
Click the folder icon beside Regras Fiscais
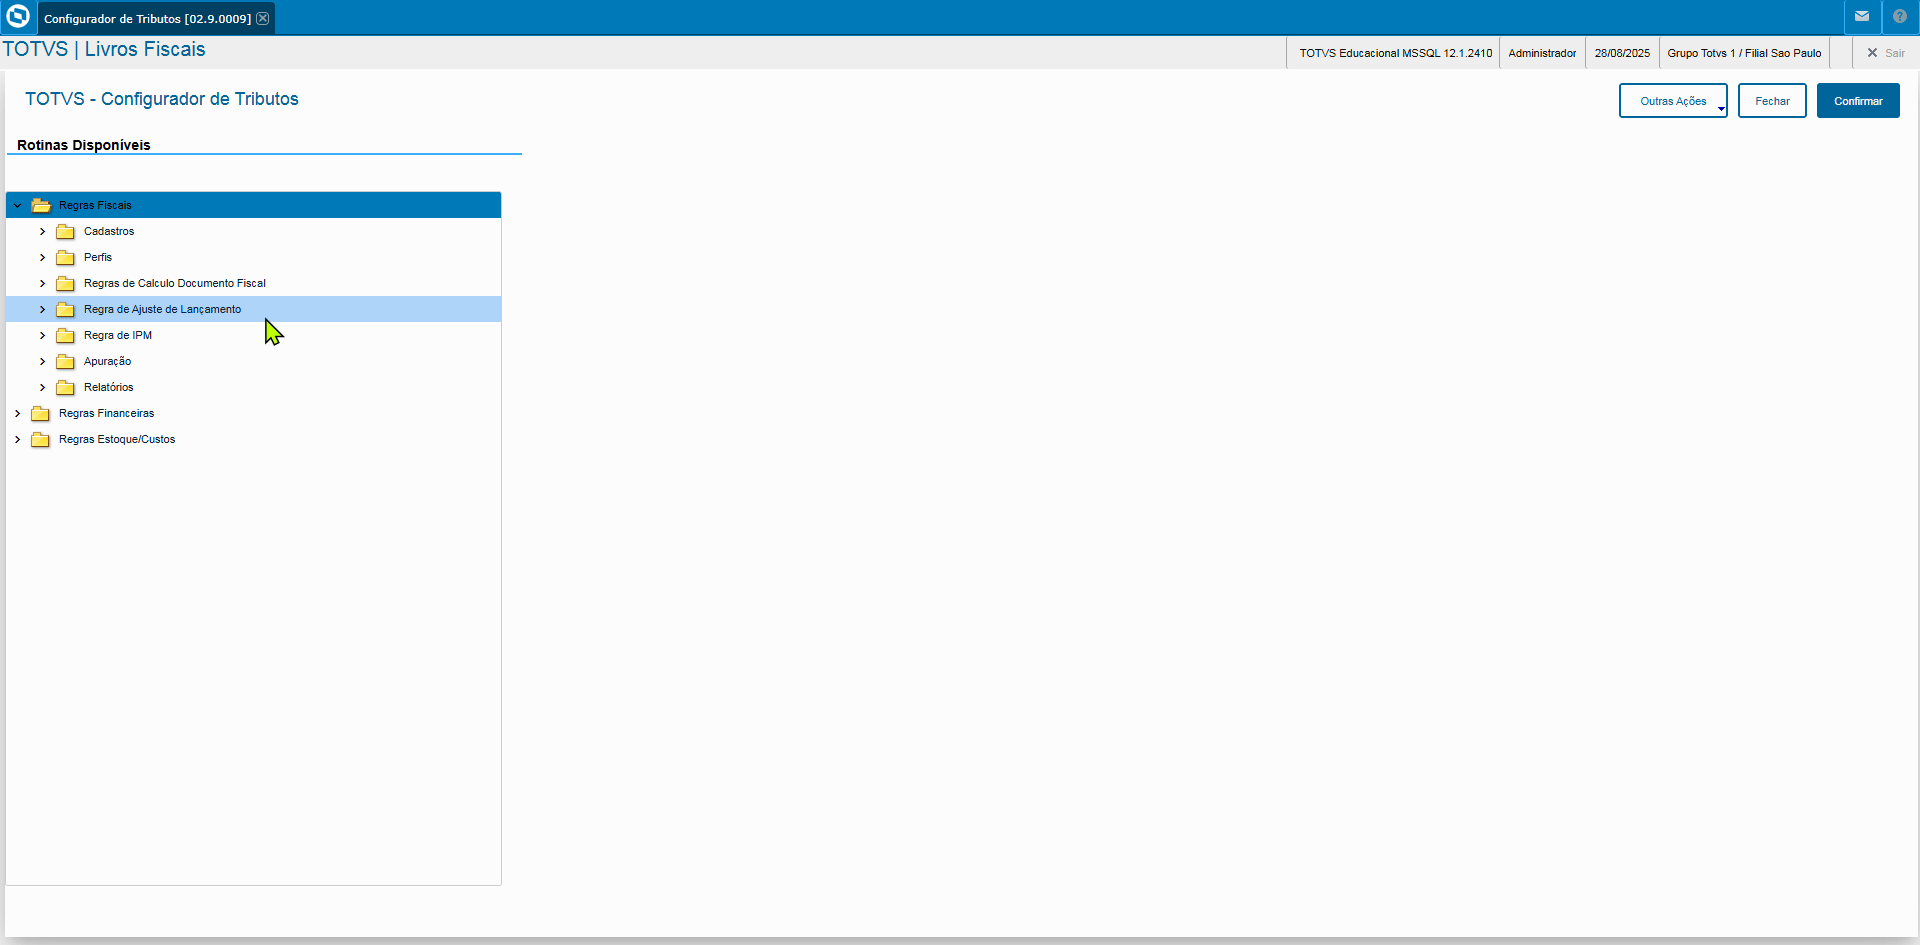pyautogui.click(x=41, y=205)
